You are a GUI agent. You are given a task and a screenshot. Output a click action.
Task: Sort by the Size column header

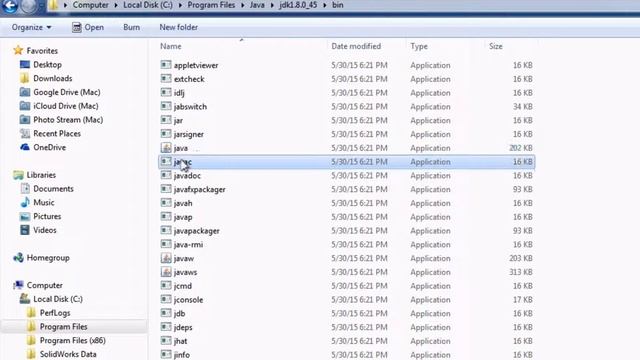point(496,47)
